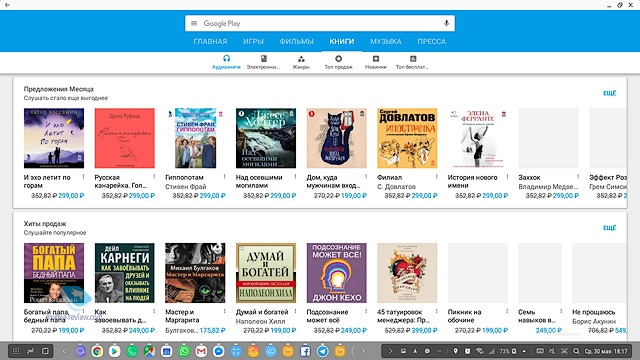Select the Аудиокниги headphones category
Screen dimensions: 640x360
click(x=226, y=62)
